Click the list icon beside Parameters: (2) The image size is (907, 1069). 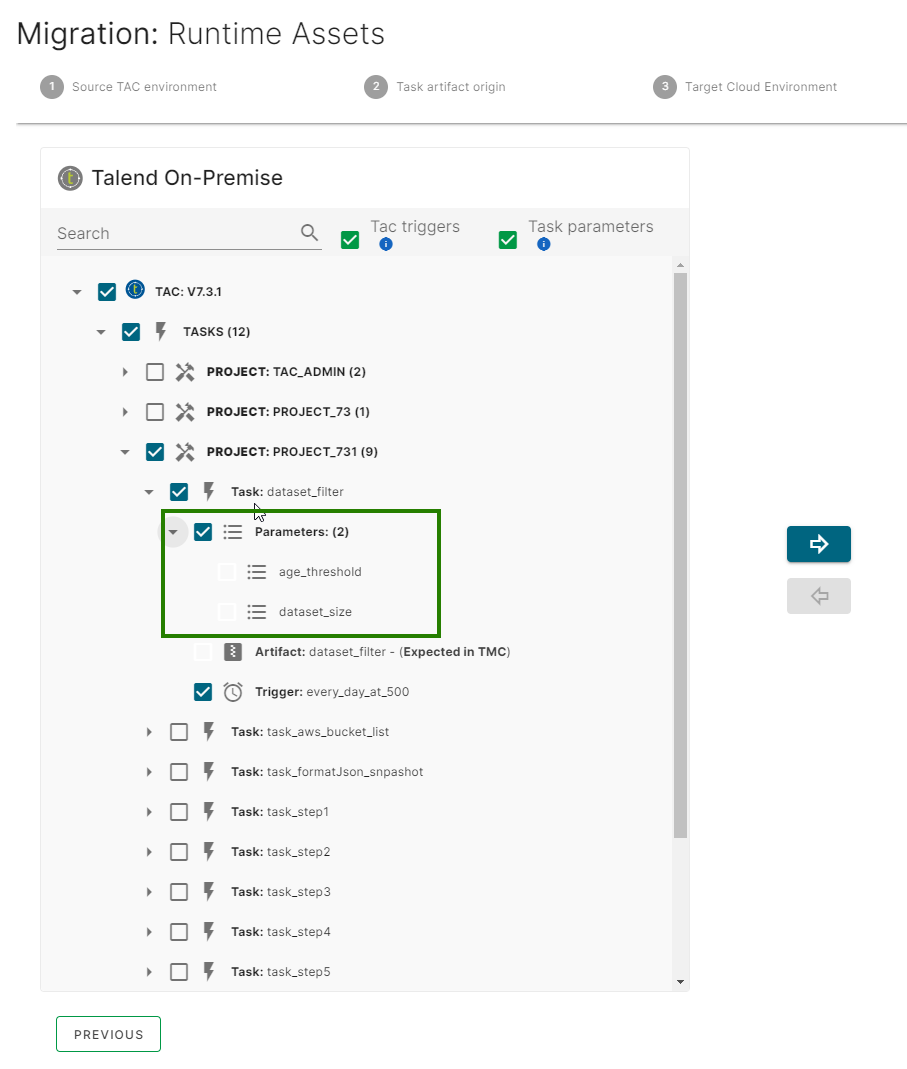tap(232, 531)
